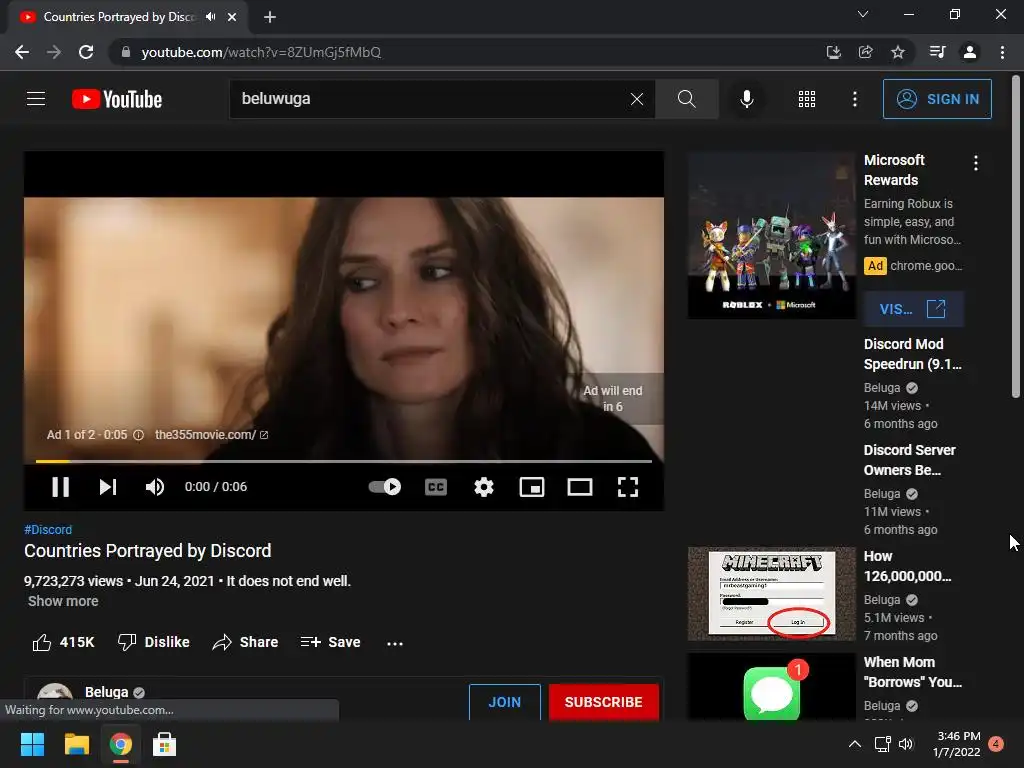Open File Explorer from taskbar

click(x=76, y=744)
